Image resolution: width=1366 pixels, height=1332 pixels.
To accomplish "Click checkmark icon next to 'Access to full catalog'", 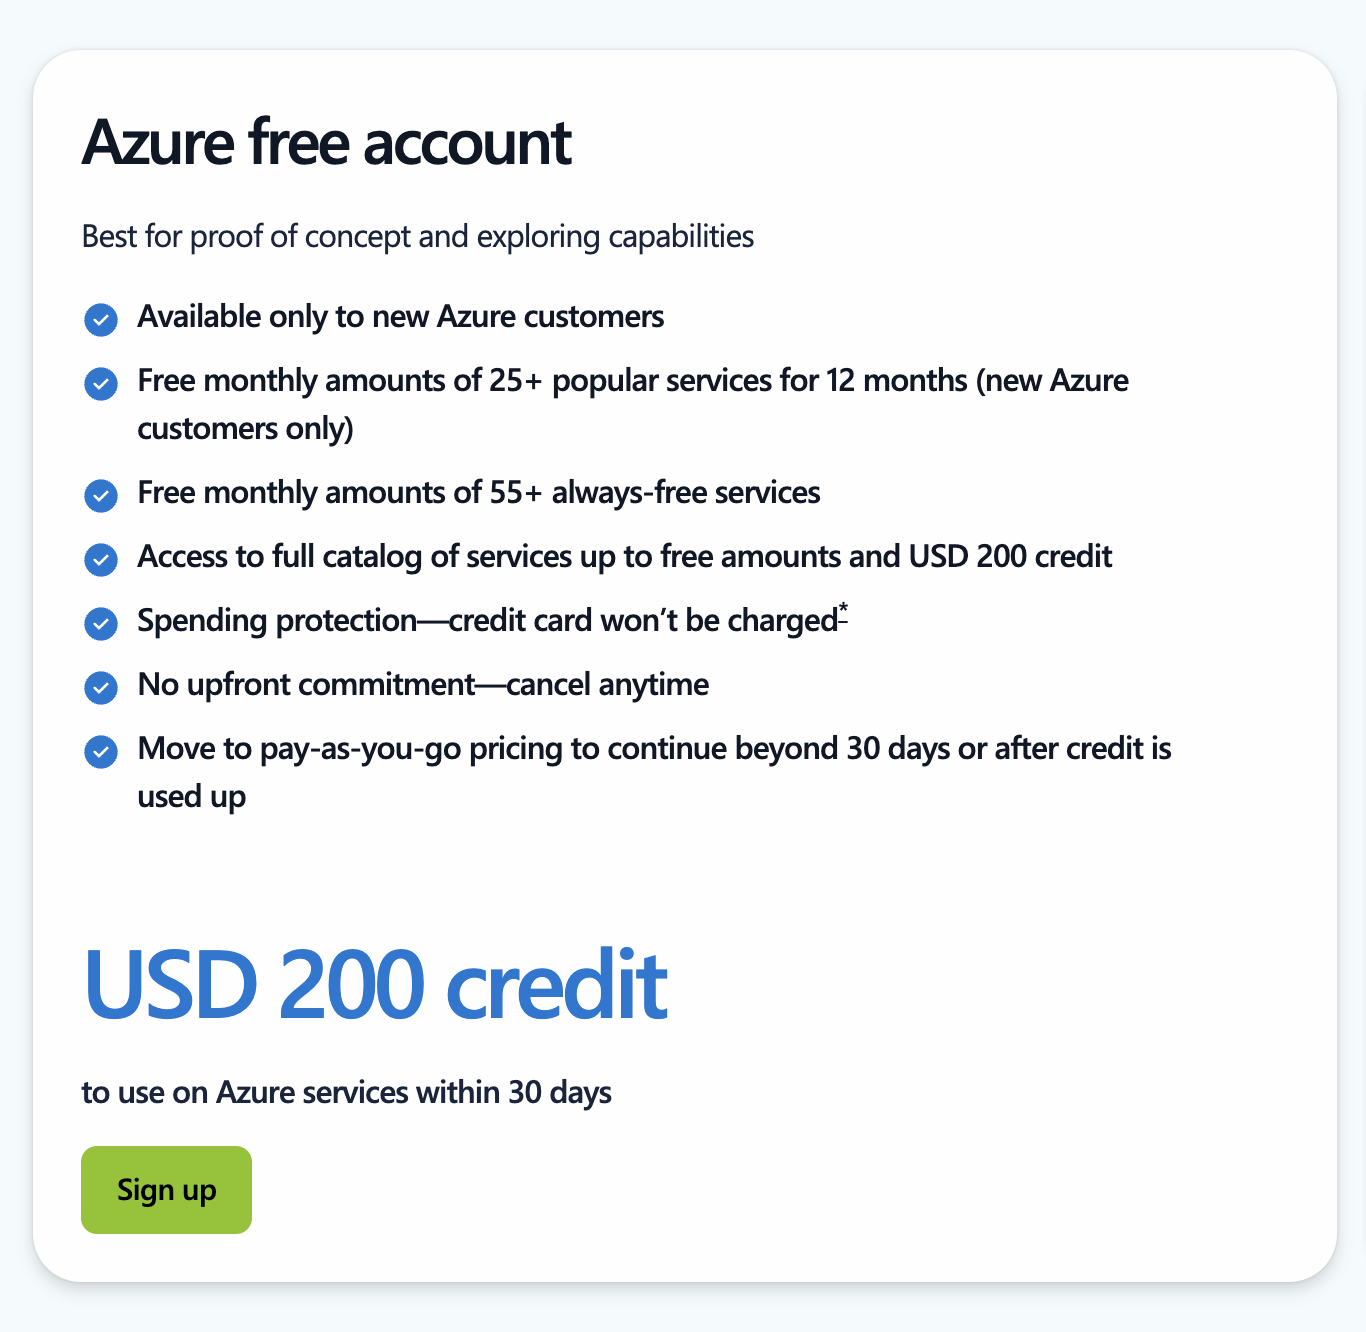I will tap(101, 560).
